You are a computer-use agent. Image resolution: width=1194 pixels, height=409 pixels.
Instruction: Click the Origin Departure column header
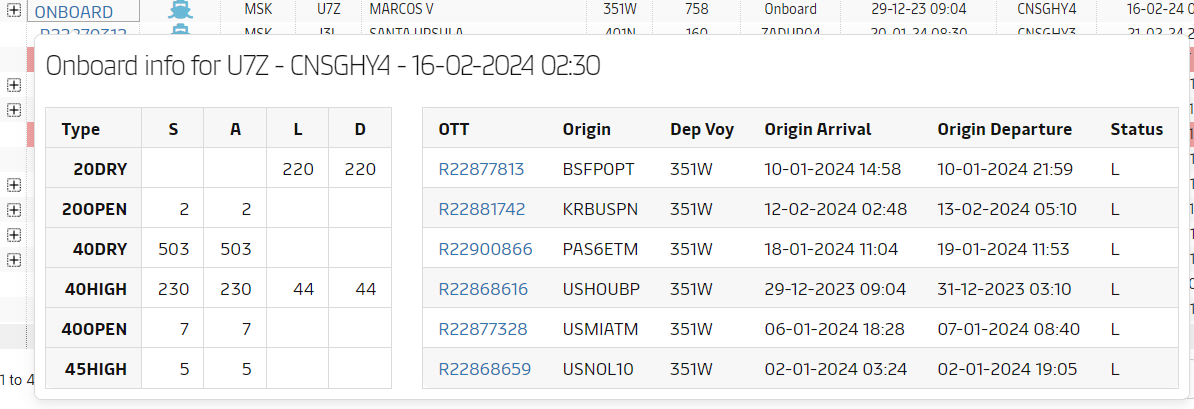(x=1004, y=129)
